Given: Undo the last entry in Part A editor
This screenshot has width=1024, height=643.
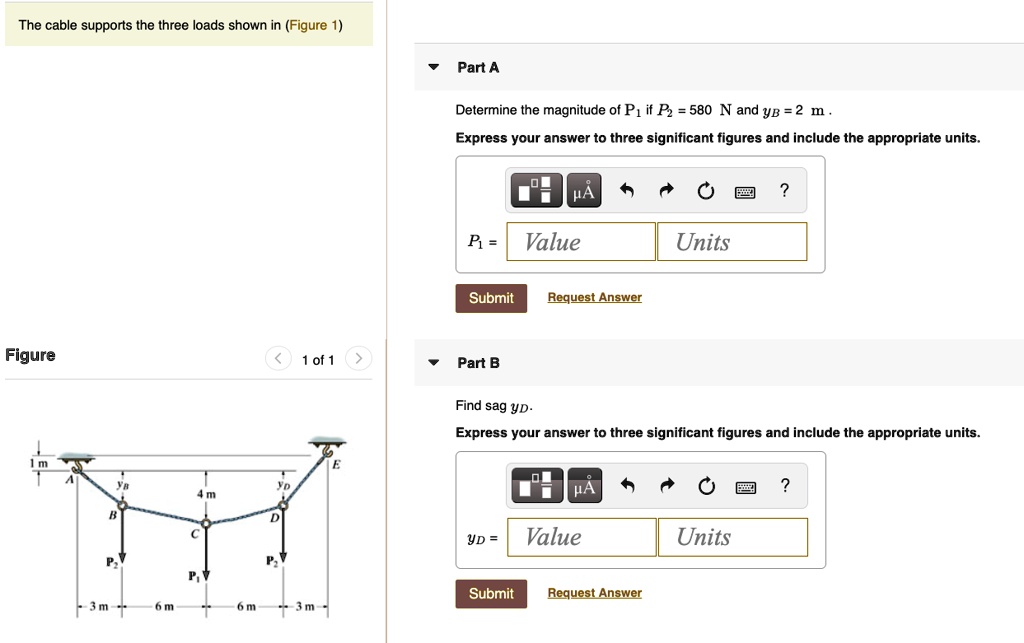Looking at the screenshot, I should [627, 190].
